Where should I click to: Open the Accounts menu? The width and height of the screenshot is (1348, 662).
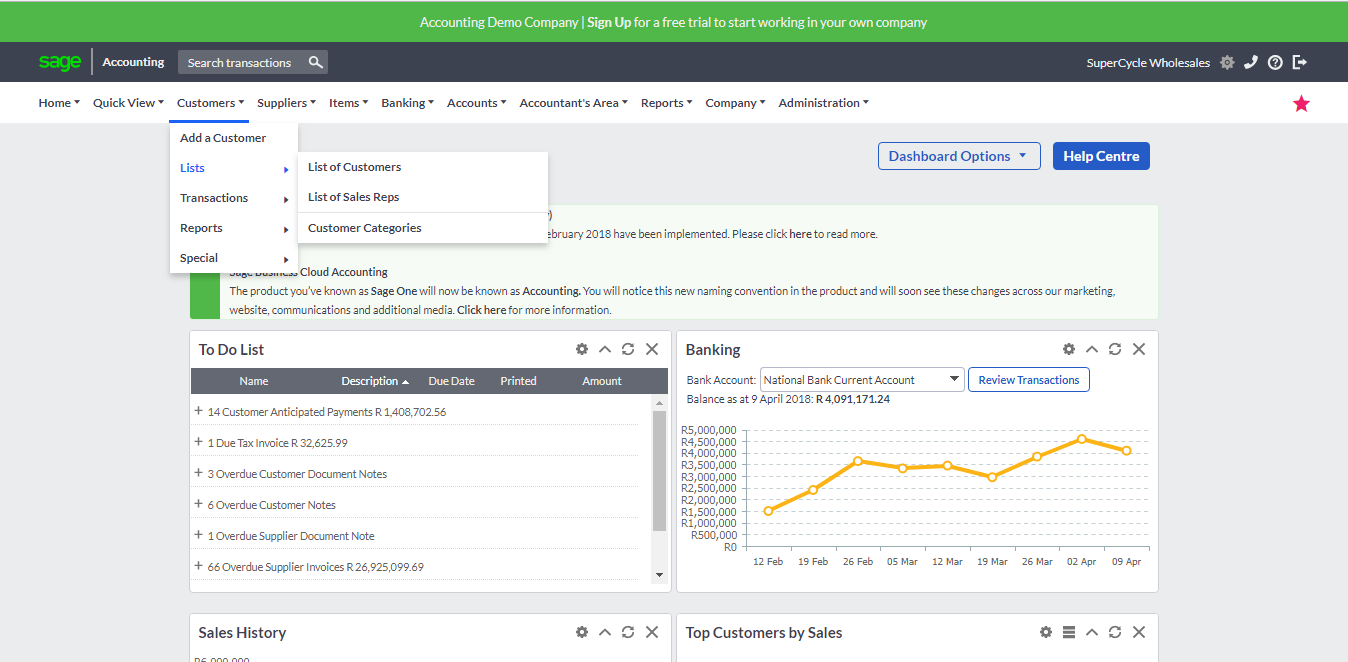[476, 103]
